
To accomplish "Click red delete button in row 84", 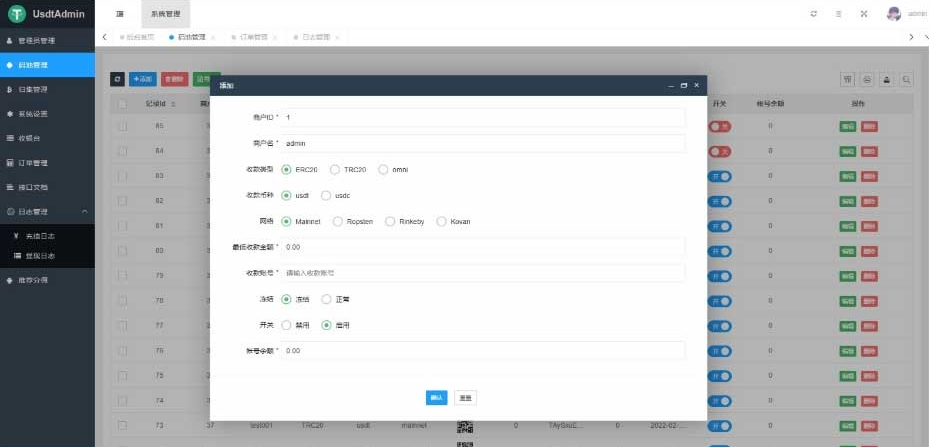I will coord(869,152).
